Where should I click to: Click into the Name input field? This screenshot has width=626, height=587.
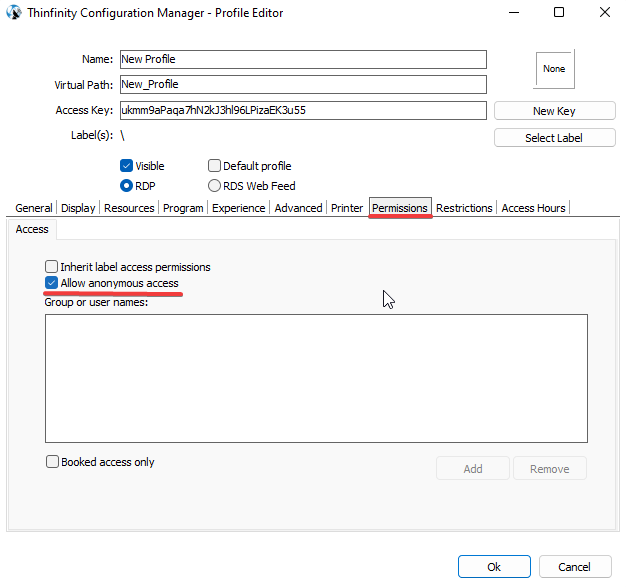click(x=303, y=59)
